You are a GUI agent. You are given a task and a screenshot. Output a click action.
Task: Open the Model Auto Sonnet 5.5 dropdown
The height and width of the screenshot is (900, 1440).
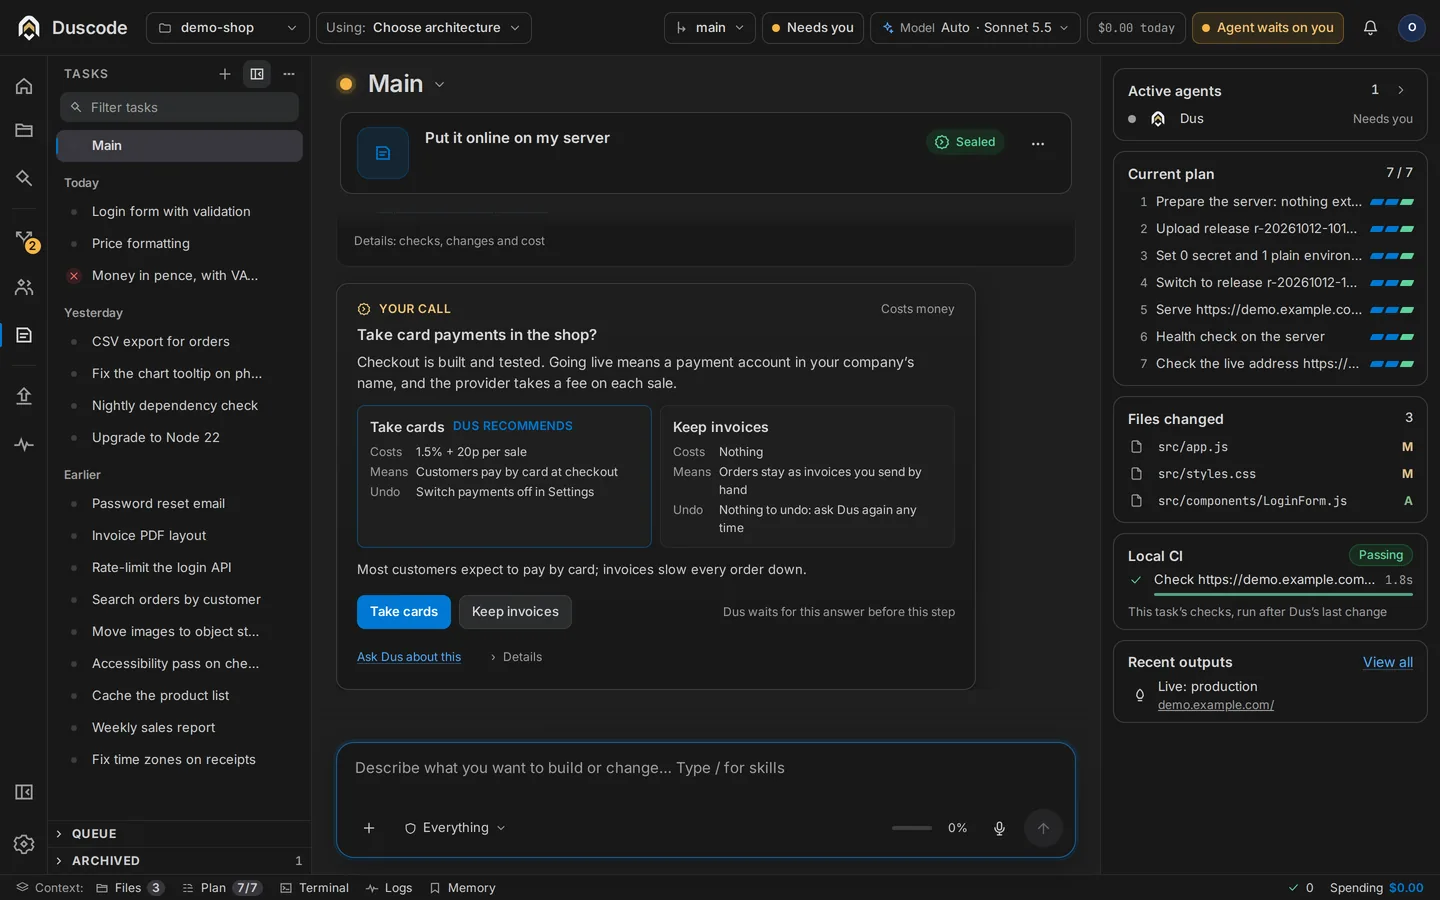pyautogui.click(x=975, y=28)
